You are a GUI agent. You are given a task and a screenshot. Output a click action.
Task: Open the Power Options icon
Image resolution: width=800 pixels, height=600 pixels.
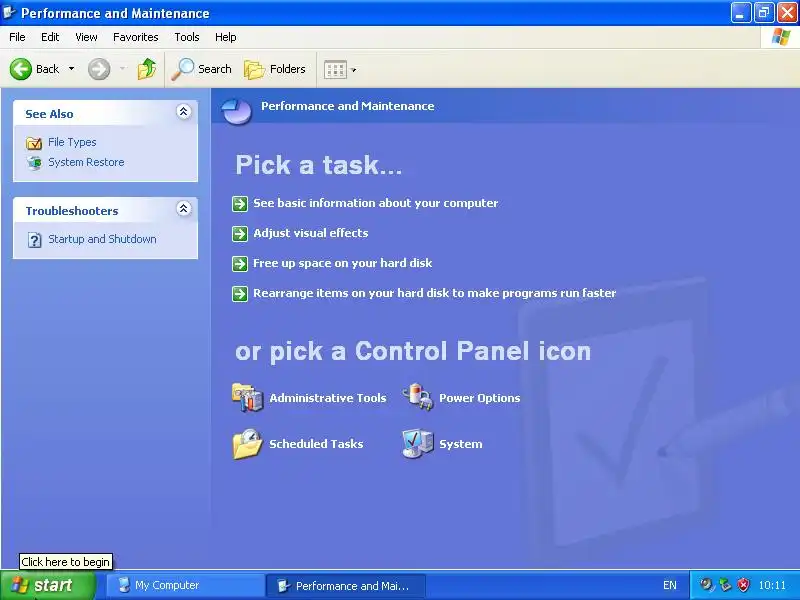tap(418, 397)
